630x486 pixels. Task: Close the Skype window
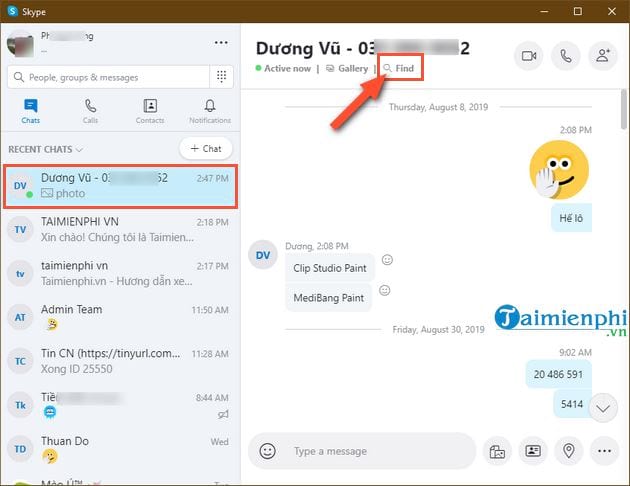click(612, 11)
